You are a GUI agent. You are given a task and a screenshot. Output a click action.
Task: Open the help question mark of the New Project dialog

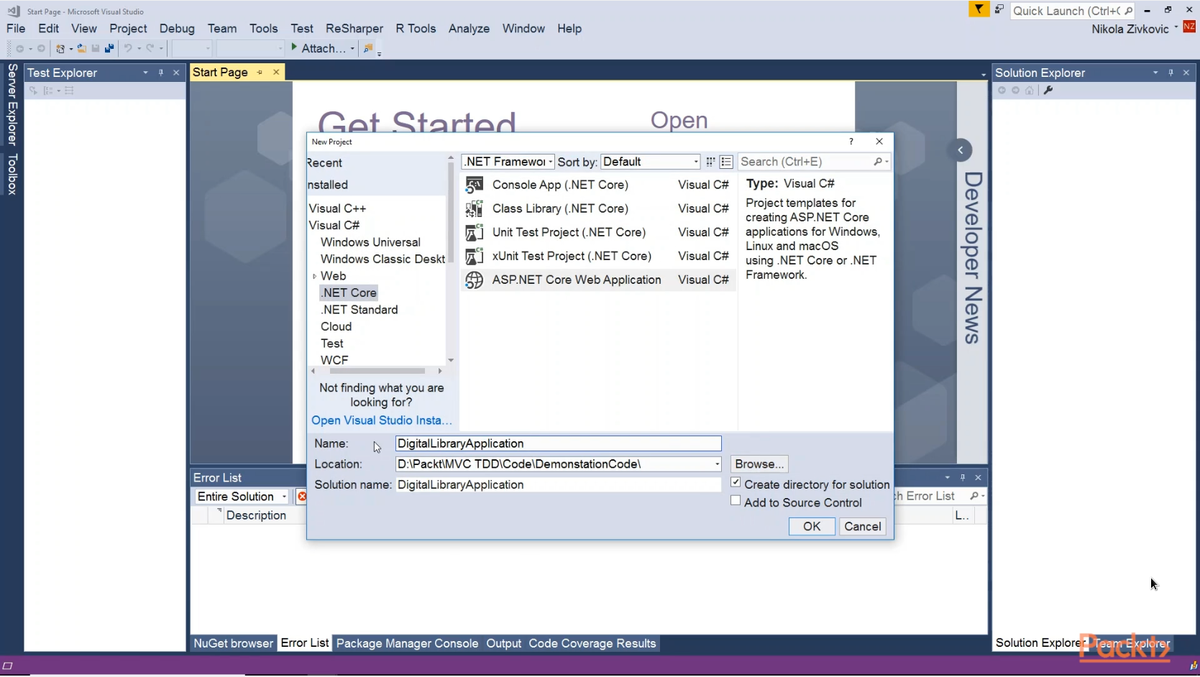(851, 142)
